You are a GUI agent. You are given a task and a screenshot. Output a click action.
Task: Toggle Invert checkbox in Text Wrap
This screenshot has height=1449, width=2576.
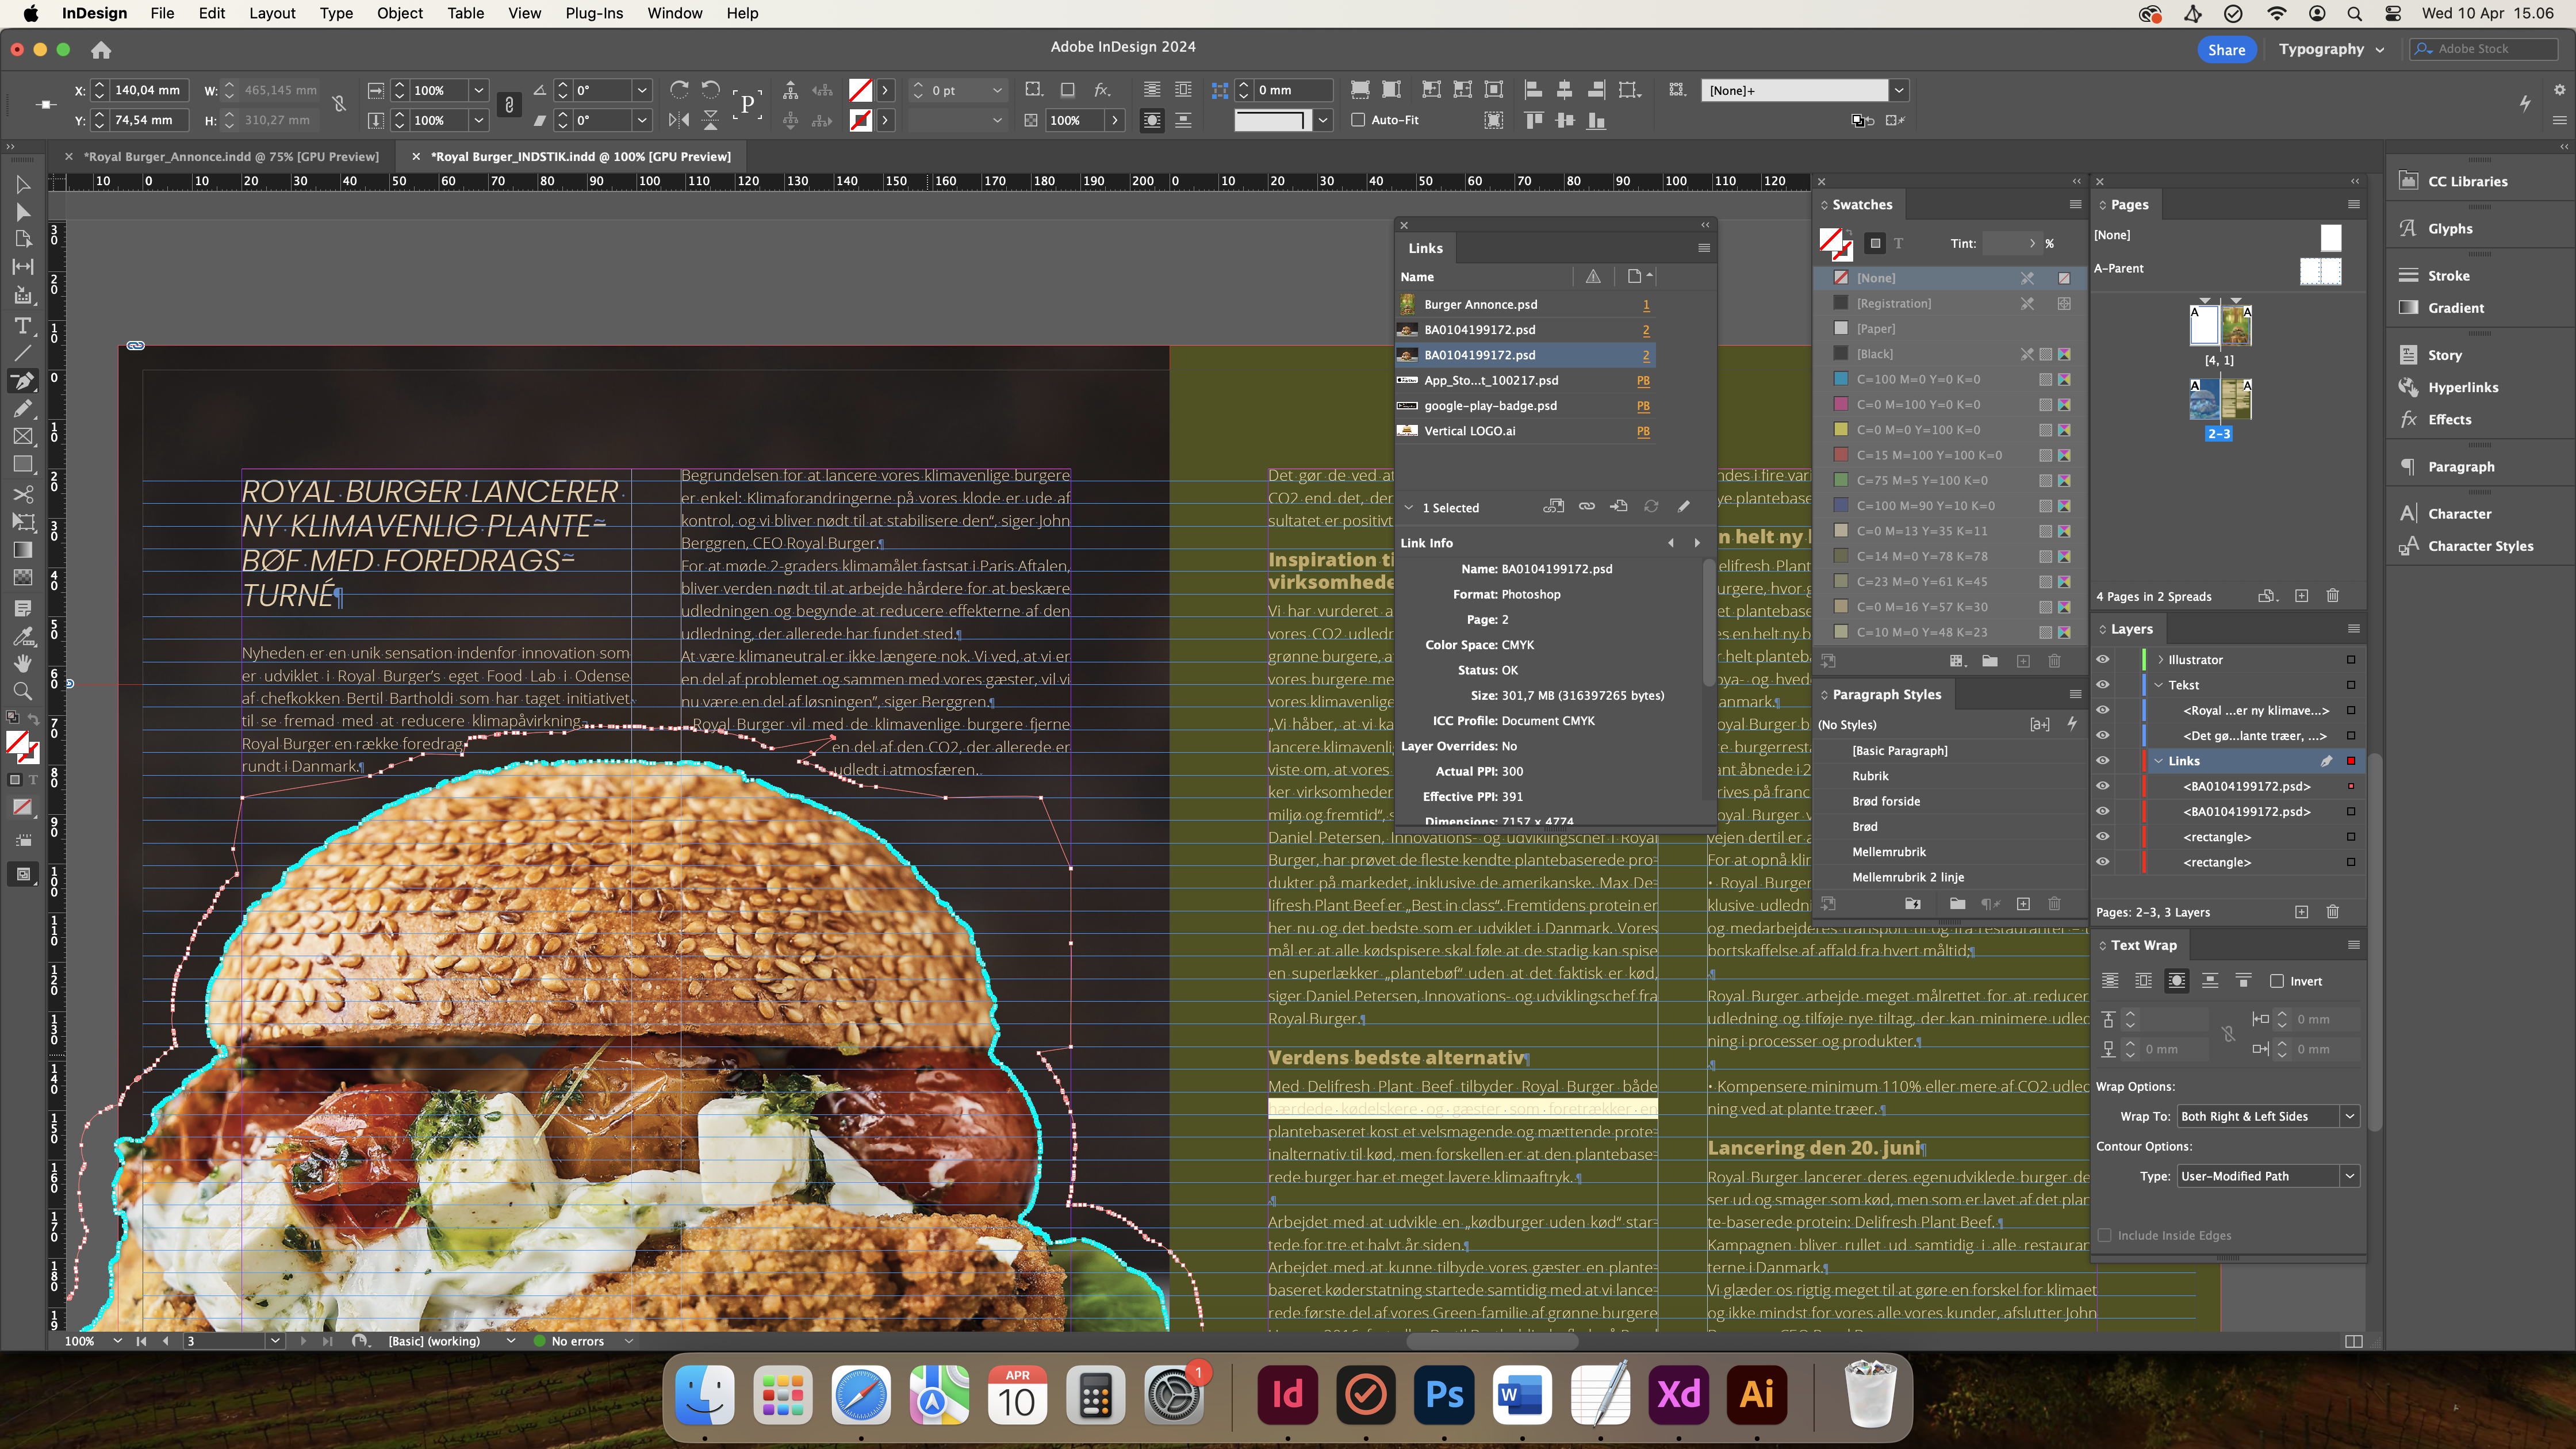[x=2277, y=981]
